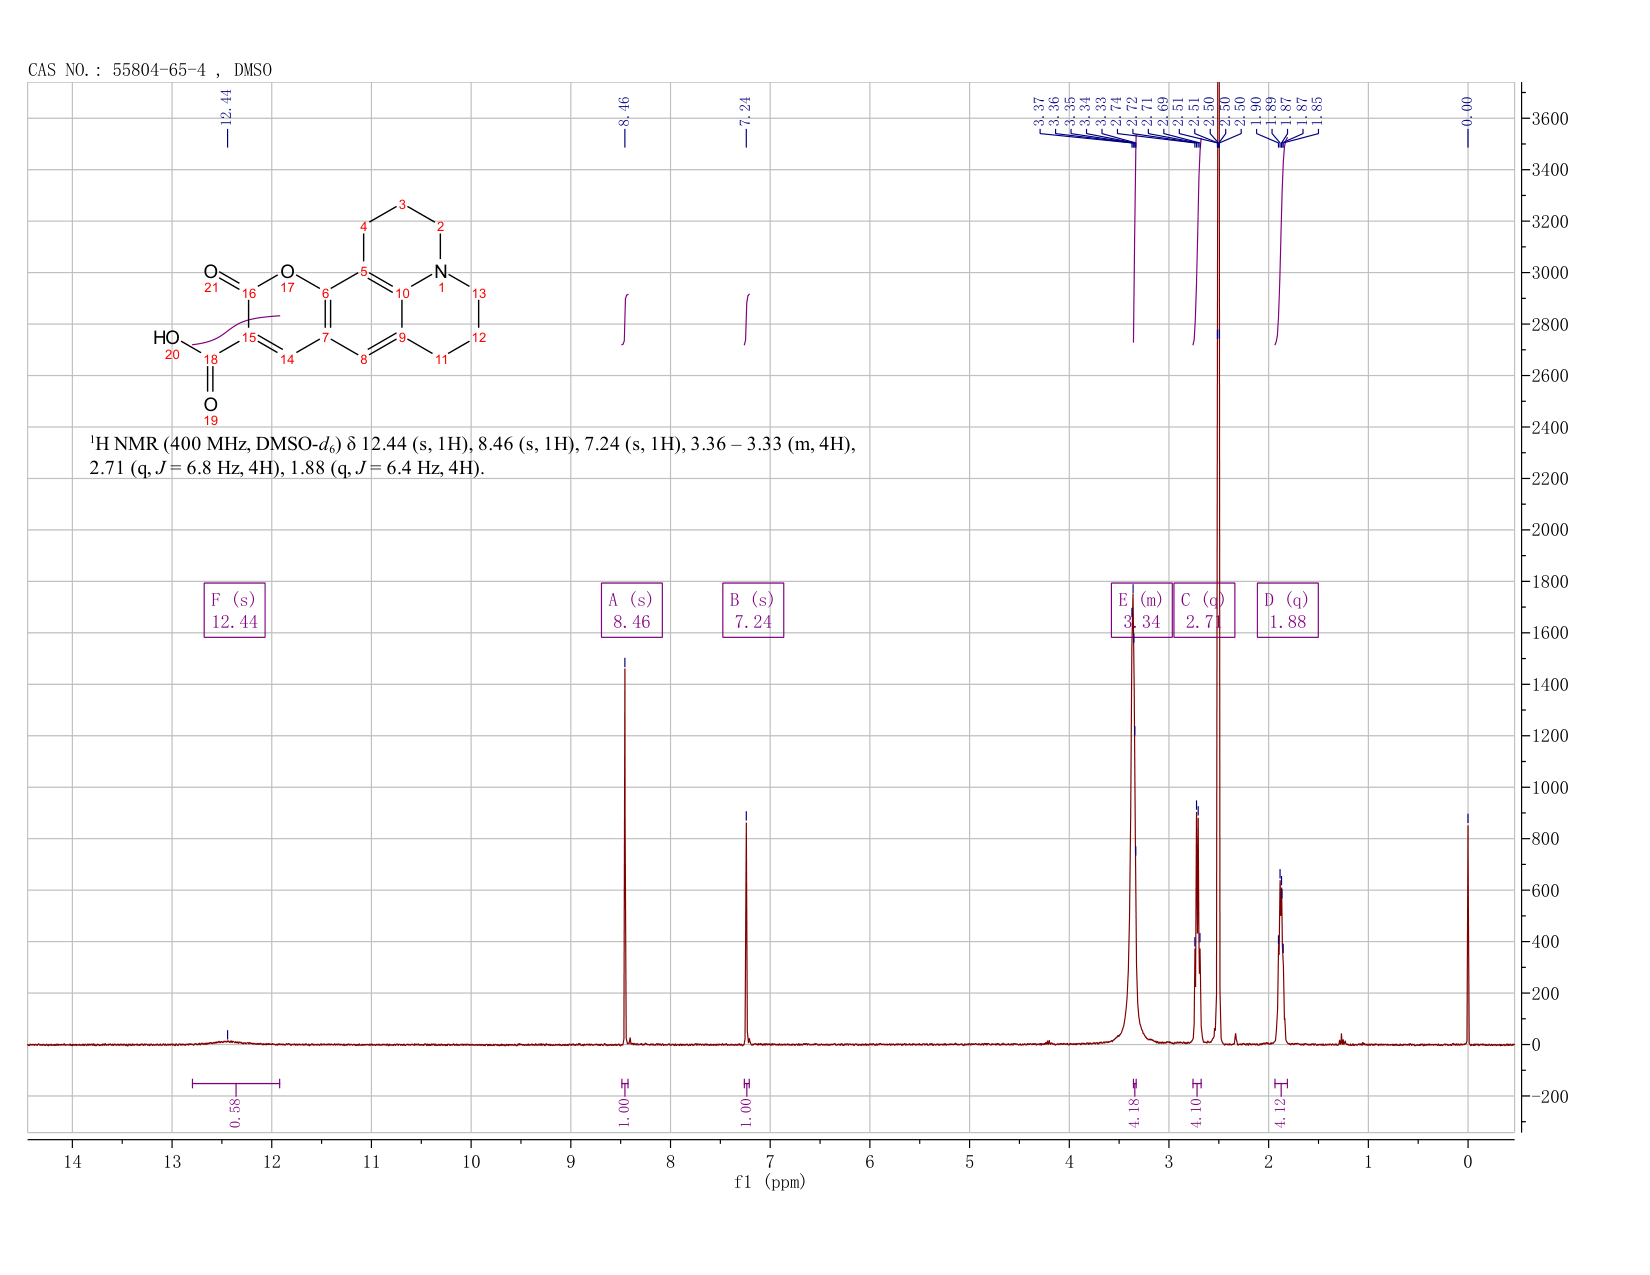Click the 1H NMR summary text line
The width and height of the screenshot is (1650, 1275).
click(x=472, y=444)
